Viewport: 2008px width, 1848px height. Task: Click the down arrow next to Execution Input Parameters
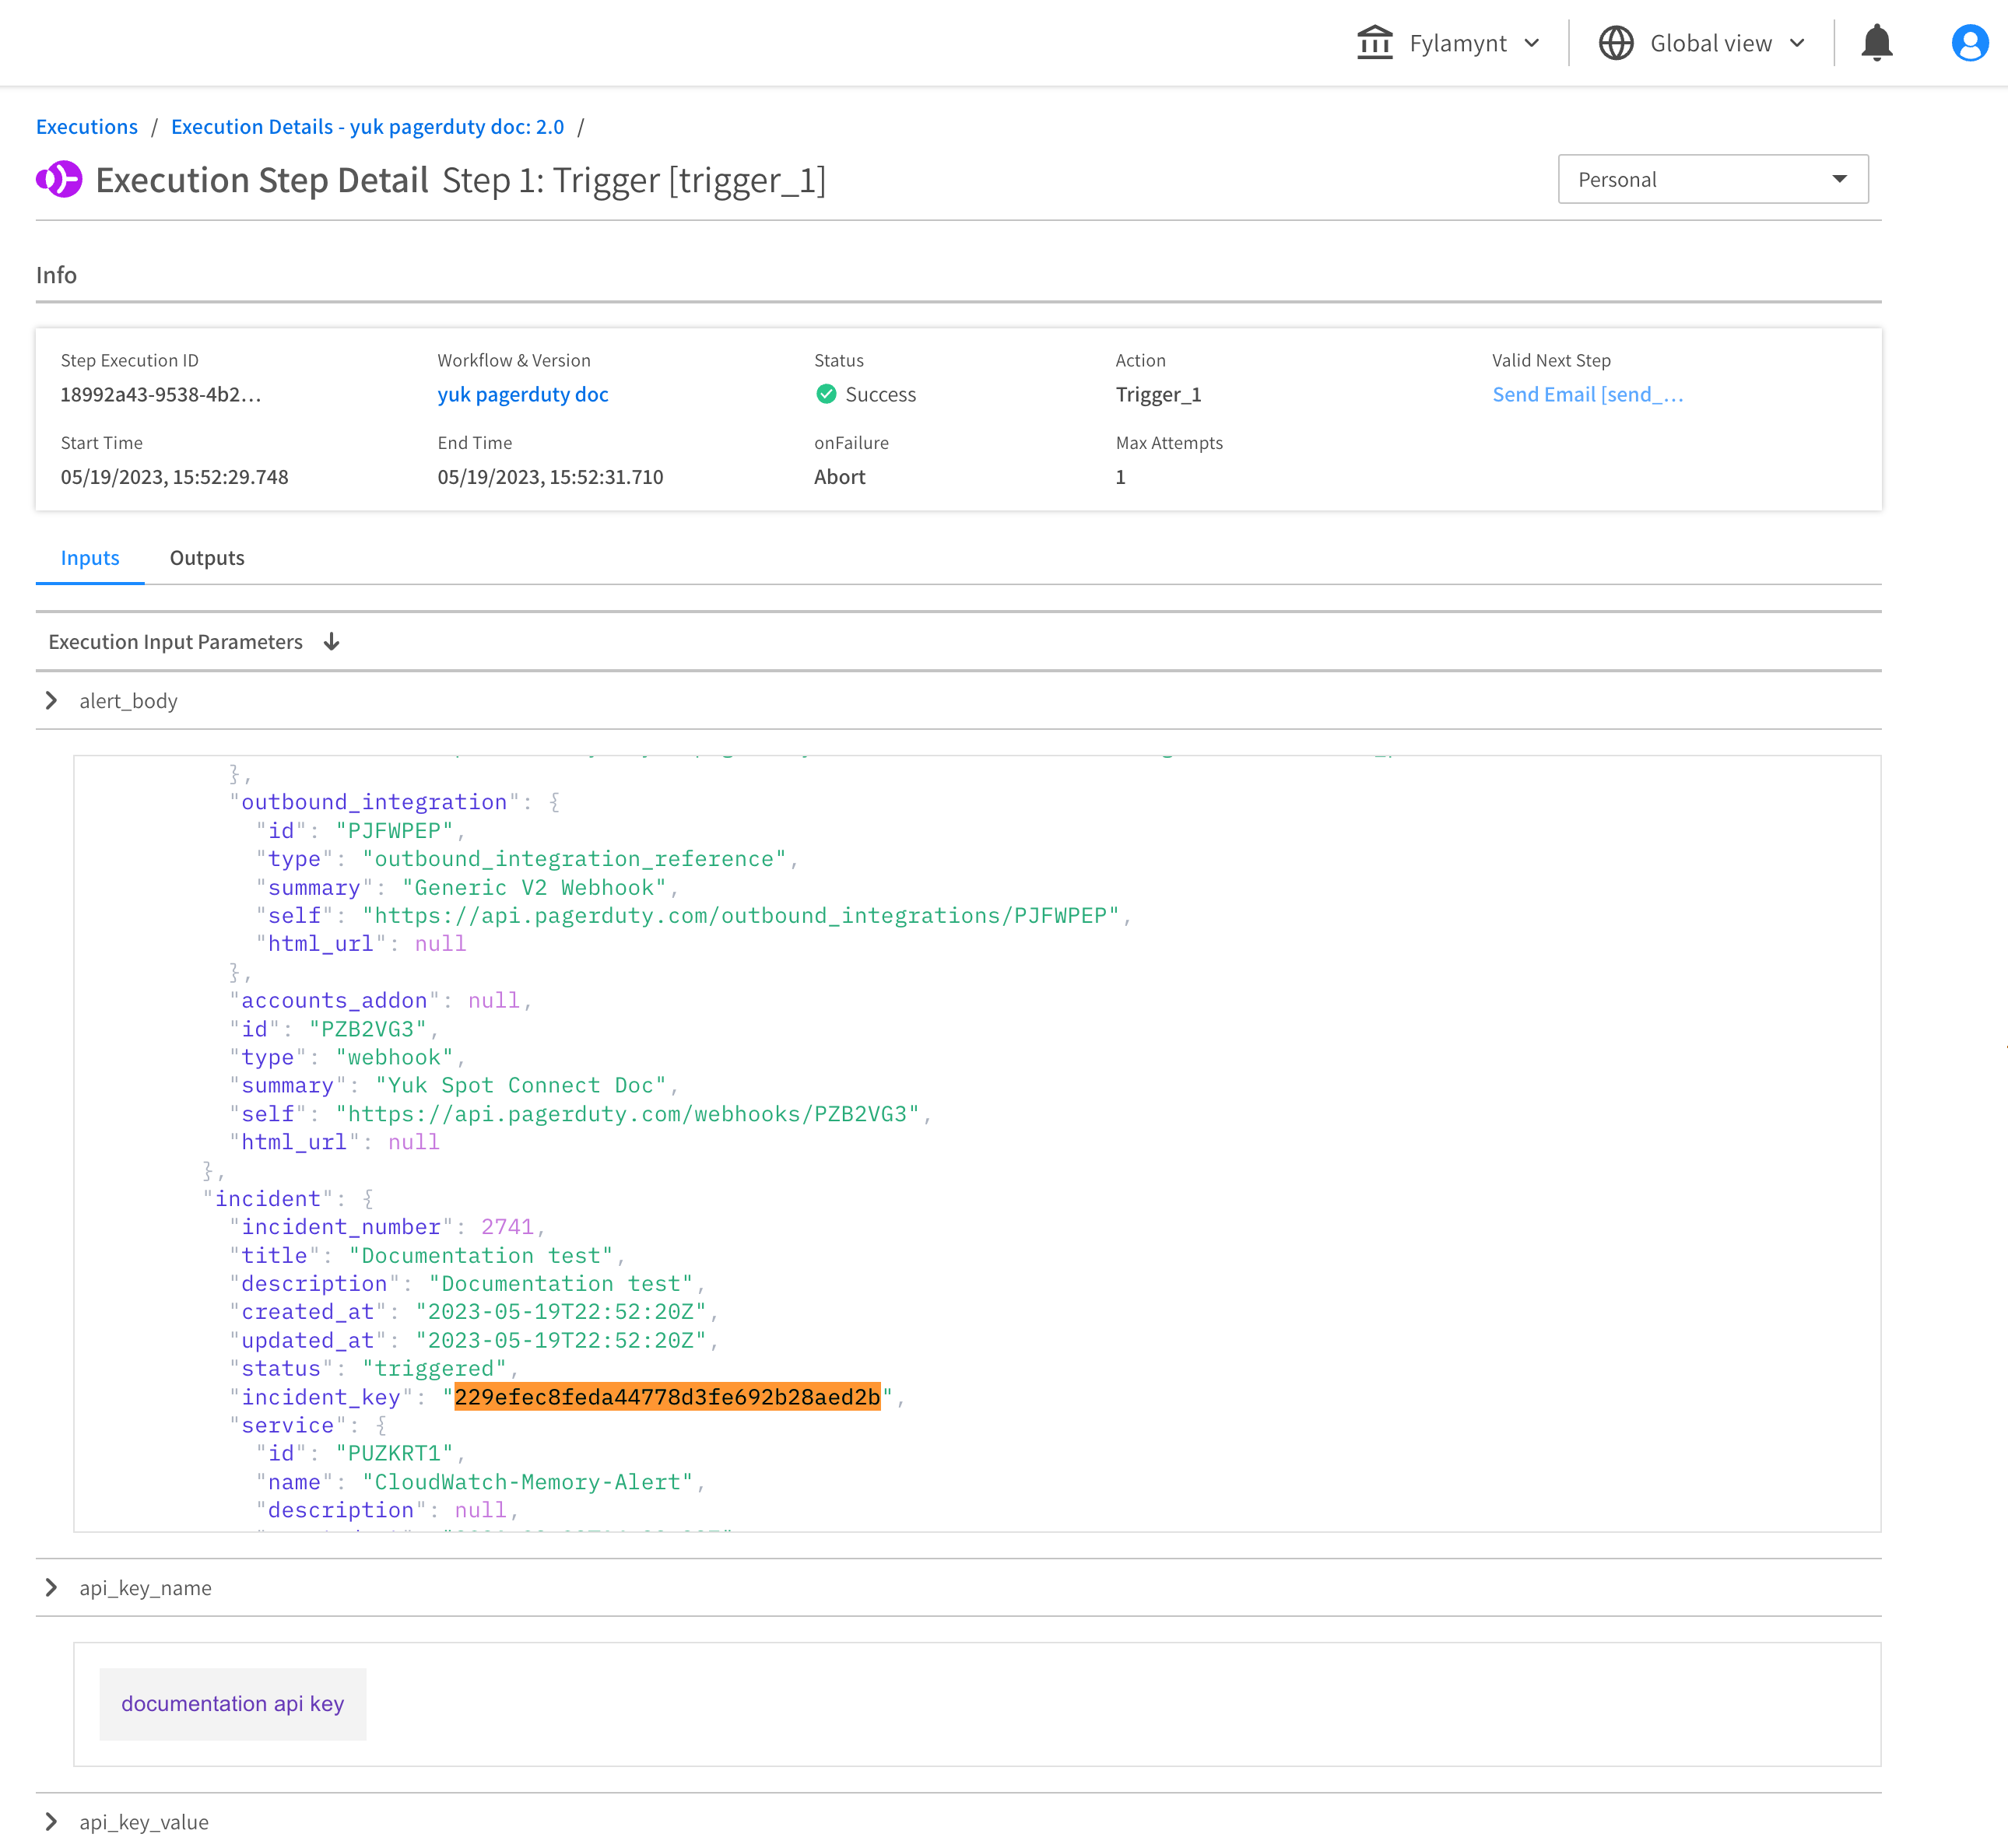point(332,642)
